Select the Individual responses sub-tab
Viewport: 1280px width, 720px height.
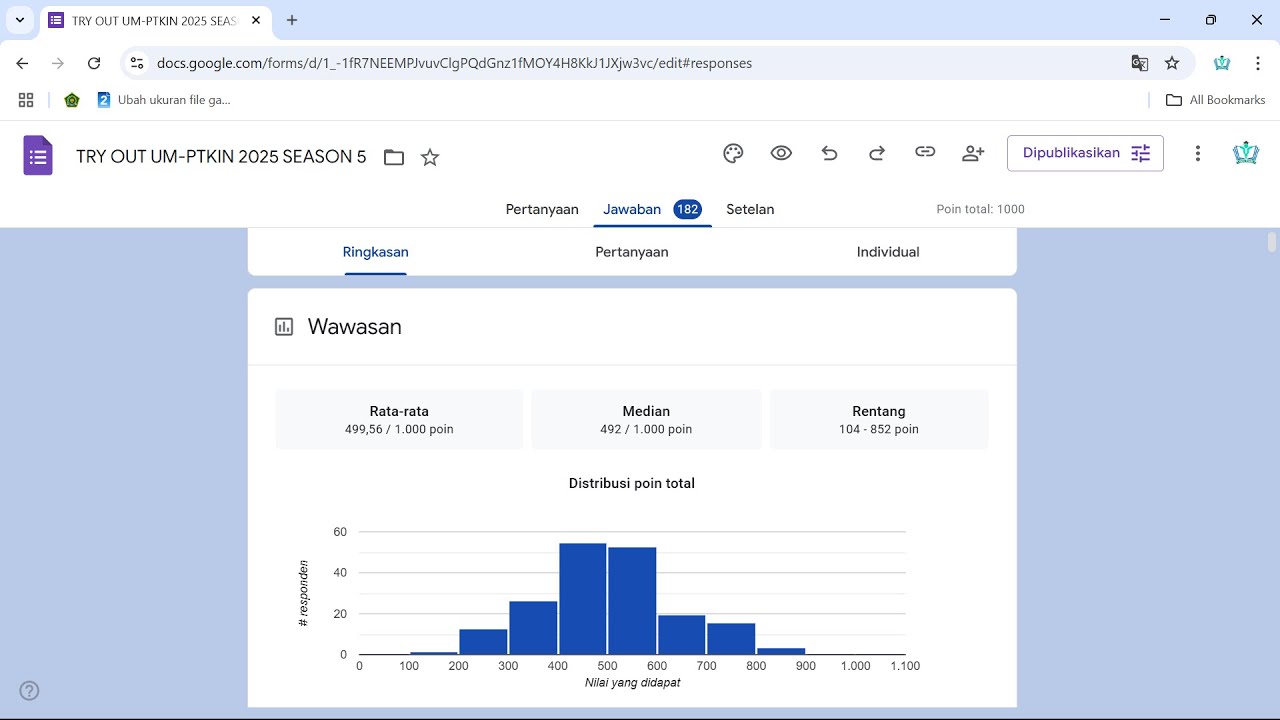[888, 252]
